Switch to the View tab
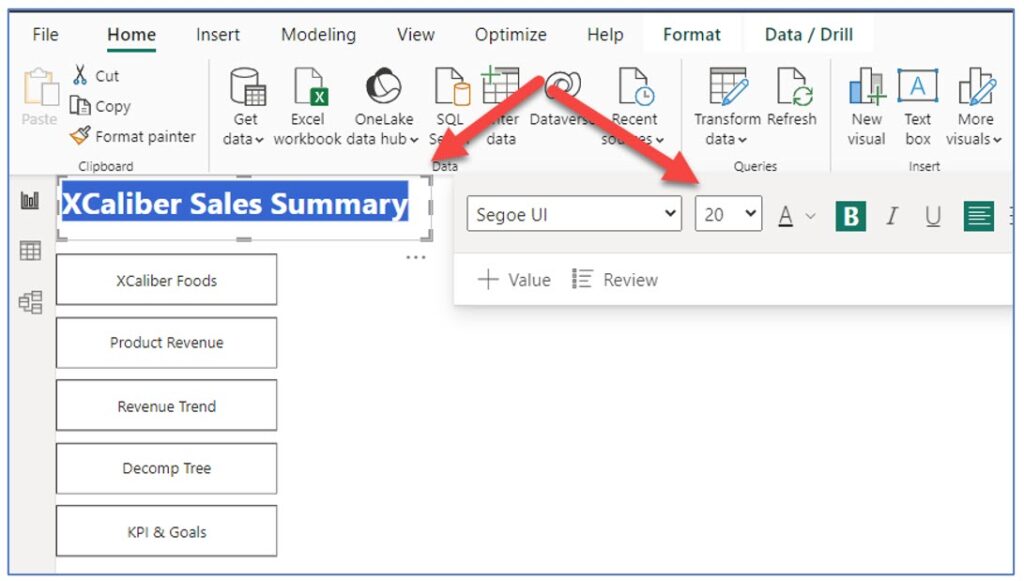 click(415, 35)
